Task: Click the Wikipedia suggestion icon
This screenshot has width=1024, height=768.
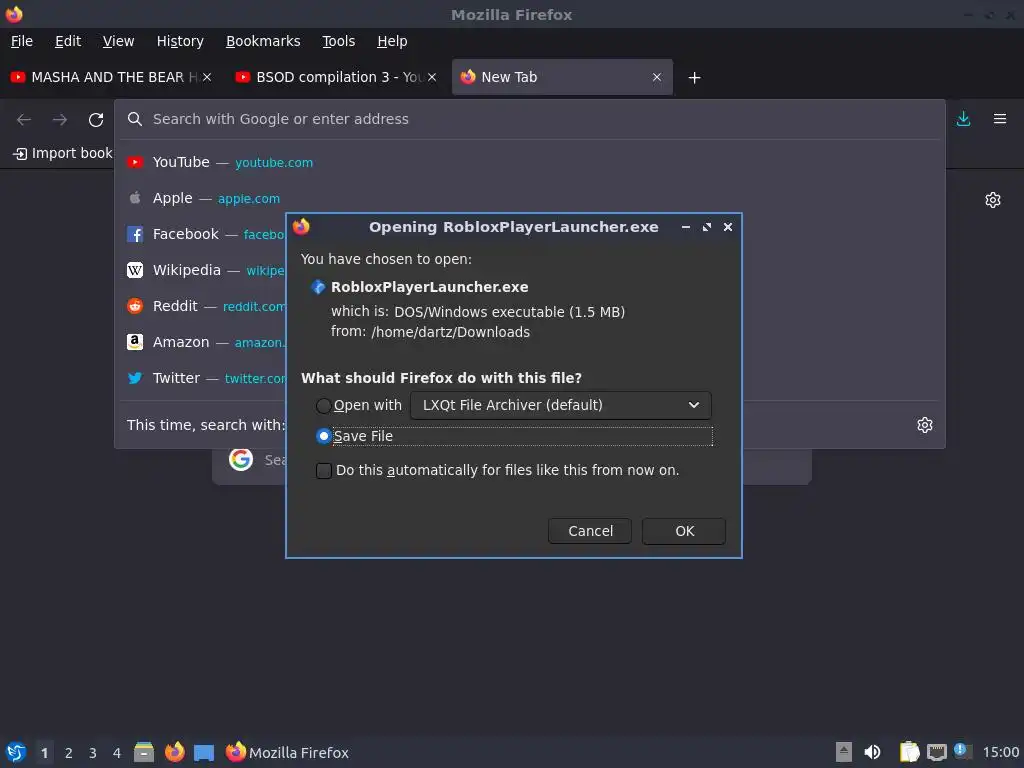Action: (x=135, y=270)
